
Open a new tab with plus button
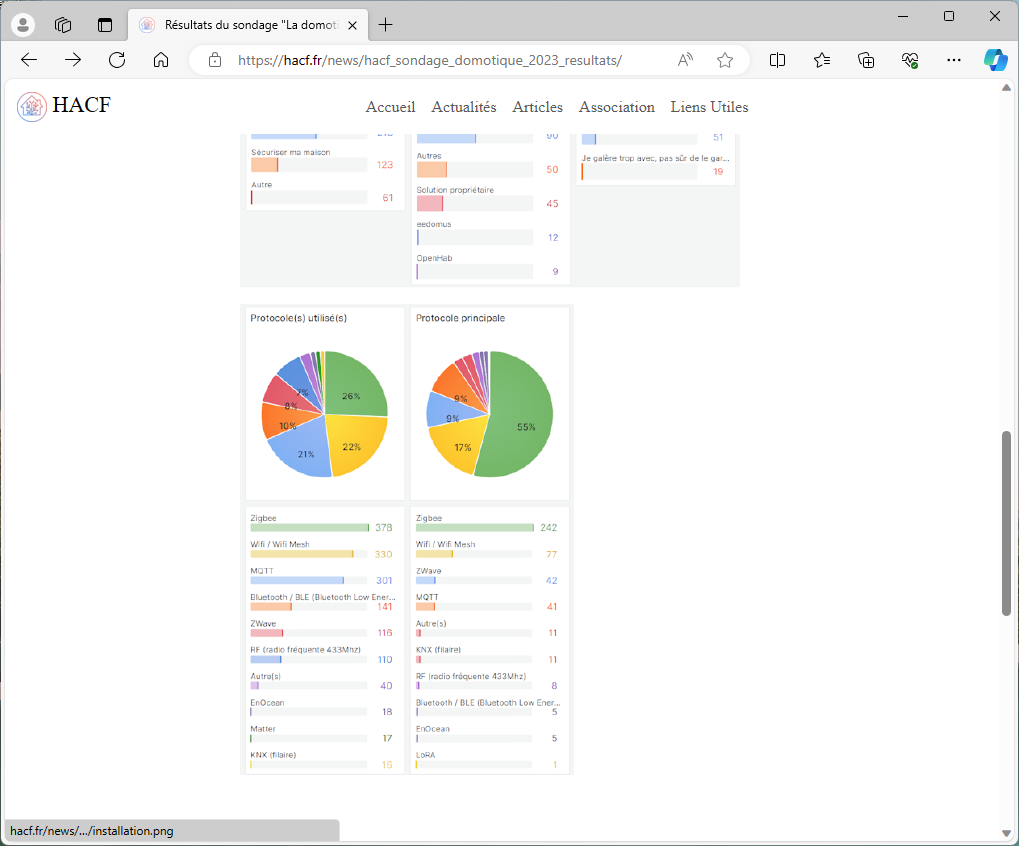[x=386, y=25]
